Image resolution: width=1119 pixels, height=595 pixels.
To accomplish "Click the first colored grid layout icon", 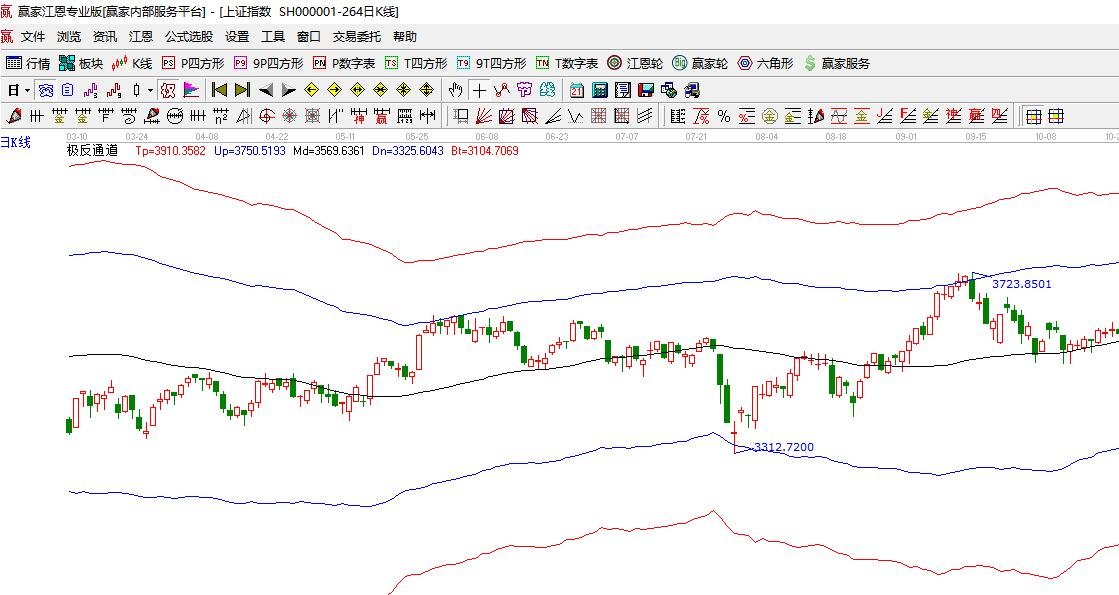I will pyautogui.click(x=1033, y=116).
